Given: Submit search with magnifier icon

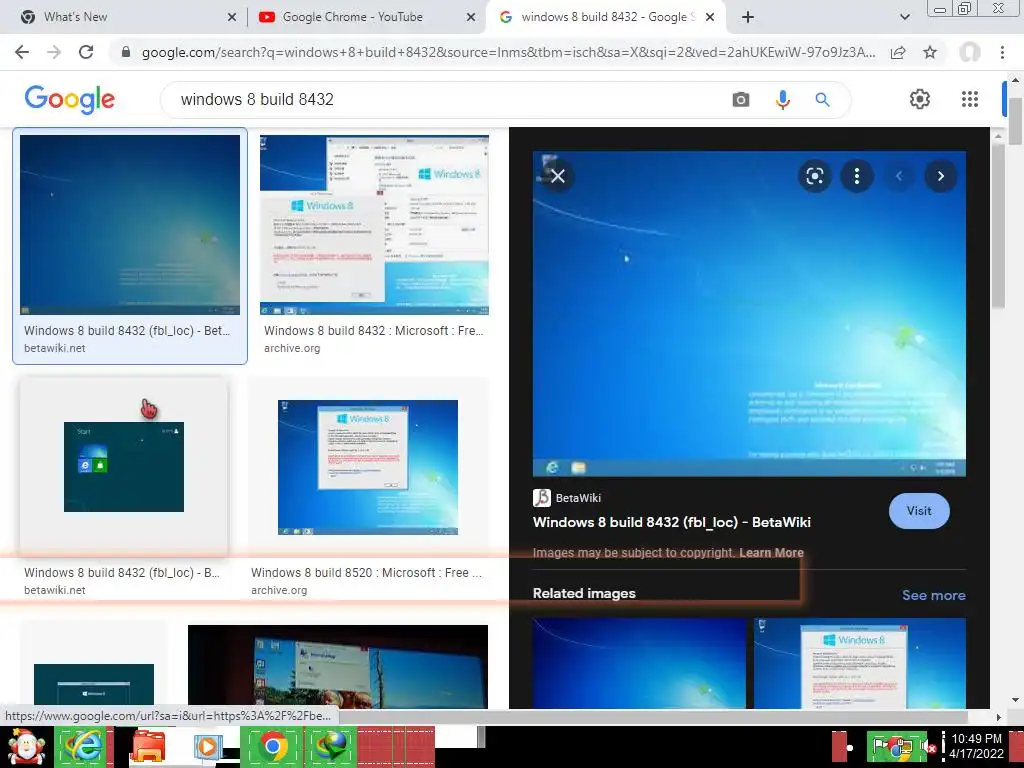Looking at the screenshot, I should pyautogui.click(x=822, y=99).
